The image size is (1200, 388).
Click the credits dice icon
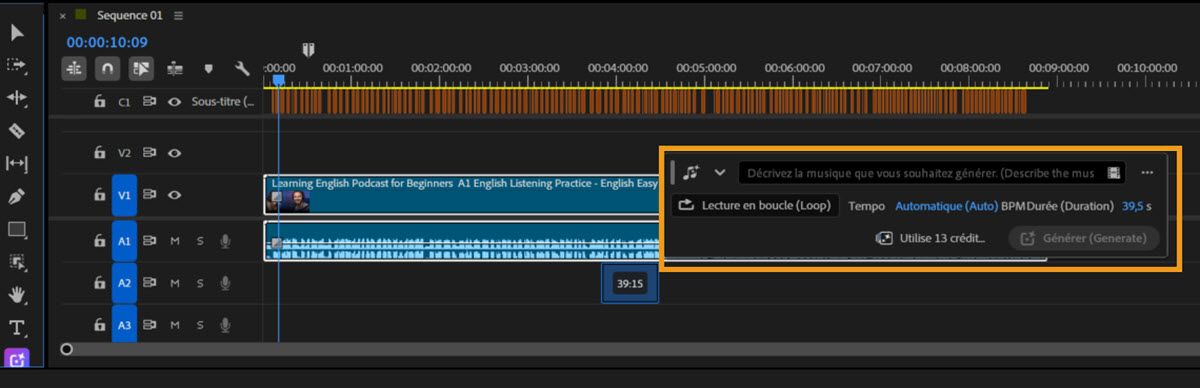(x=884, y=238)
